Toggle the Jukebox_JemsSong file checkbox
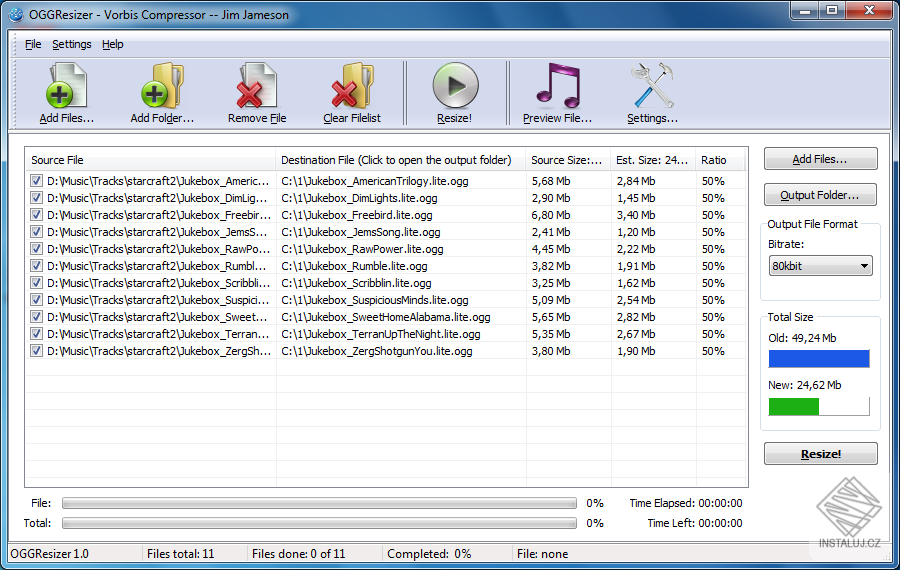 pos(36,232)
